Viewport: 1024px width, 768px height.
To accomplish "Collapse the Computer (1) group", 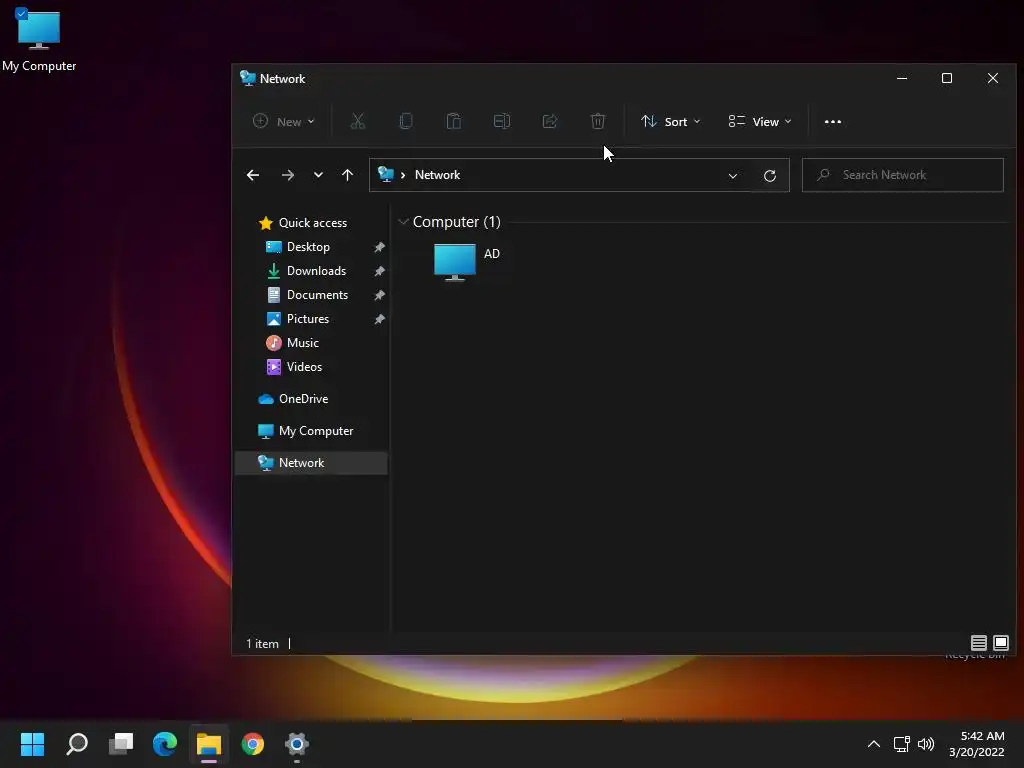I will click(403, 222).
